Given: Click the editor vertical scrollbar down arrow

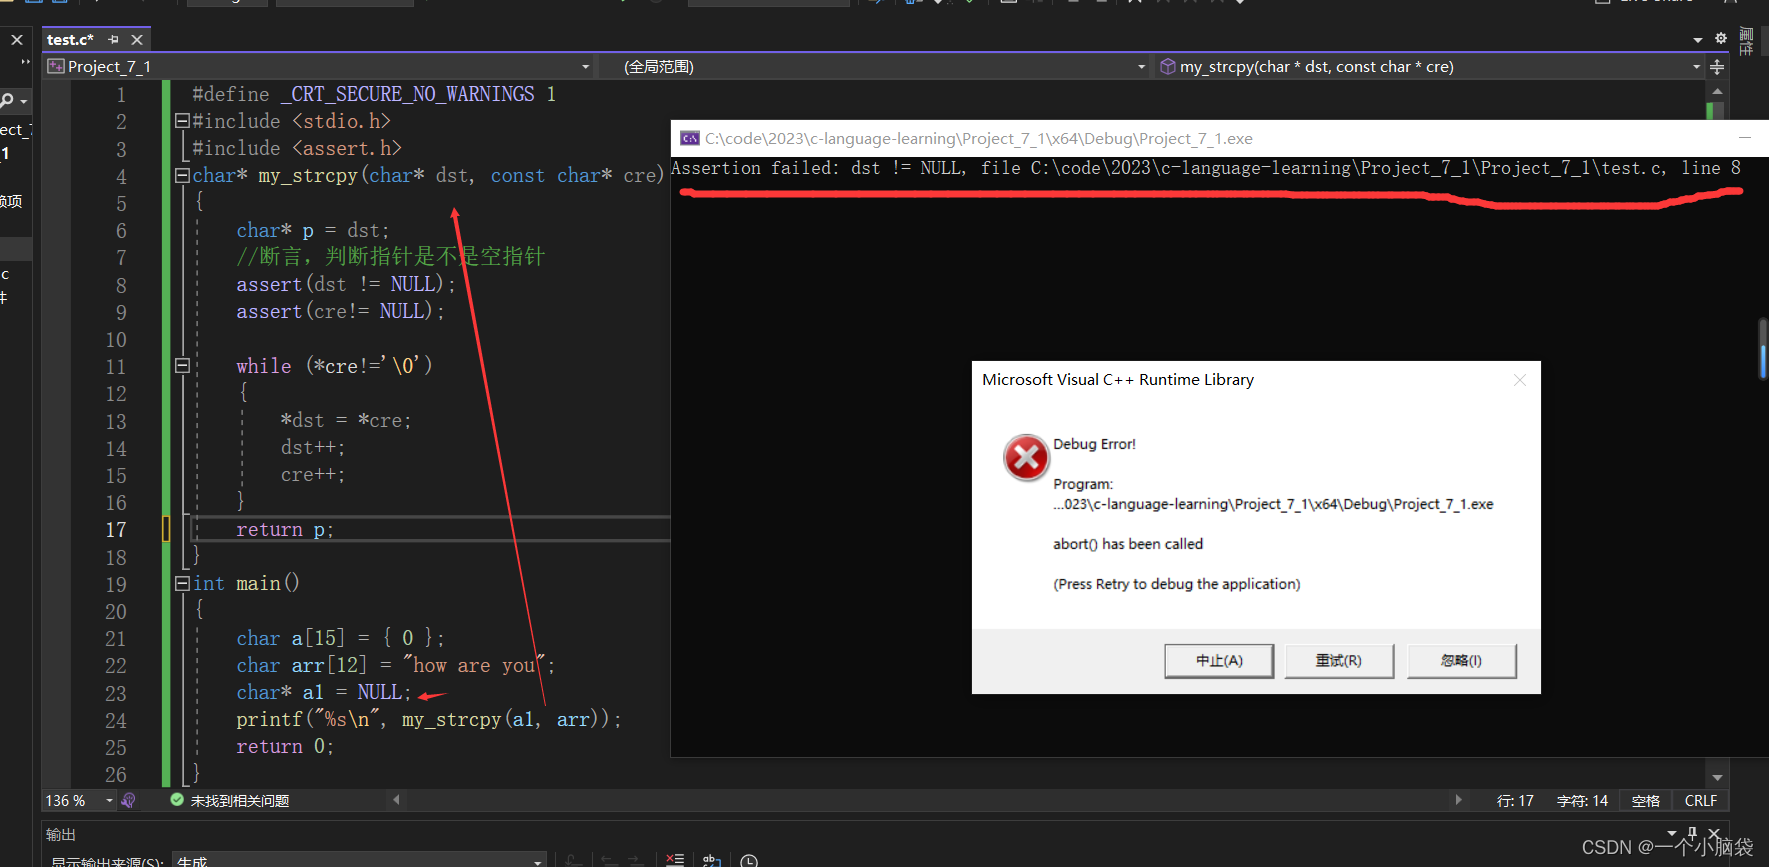Looking at the screenshot, I should point(1717,777).
